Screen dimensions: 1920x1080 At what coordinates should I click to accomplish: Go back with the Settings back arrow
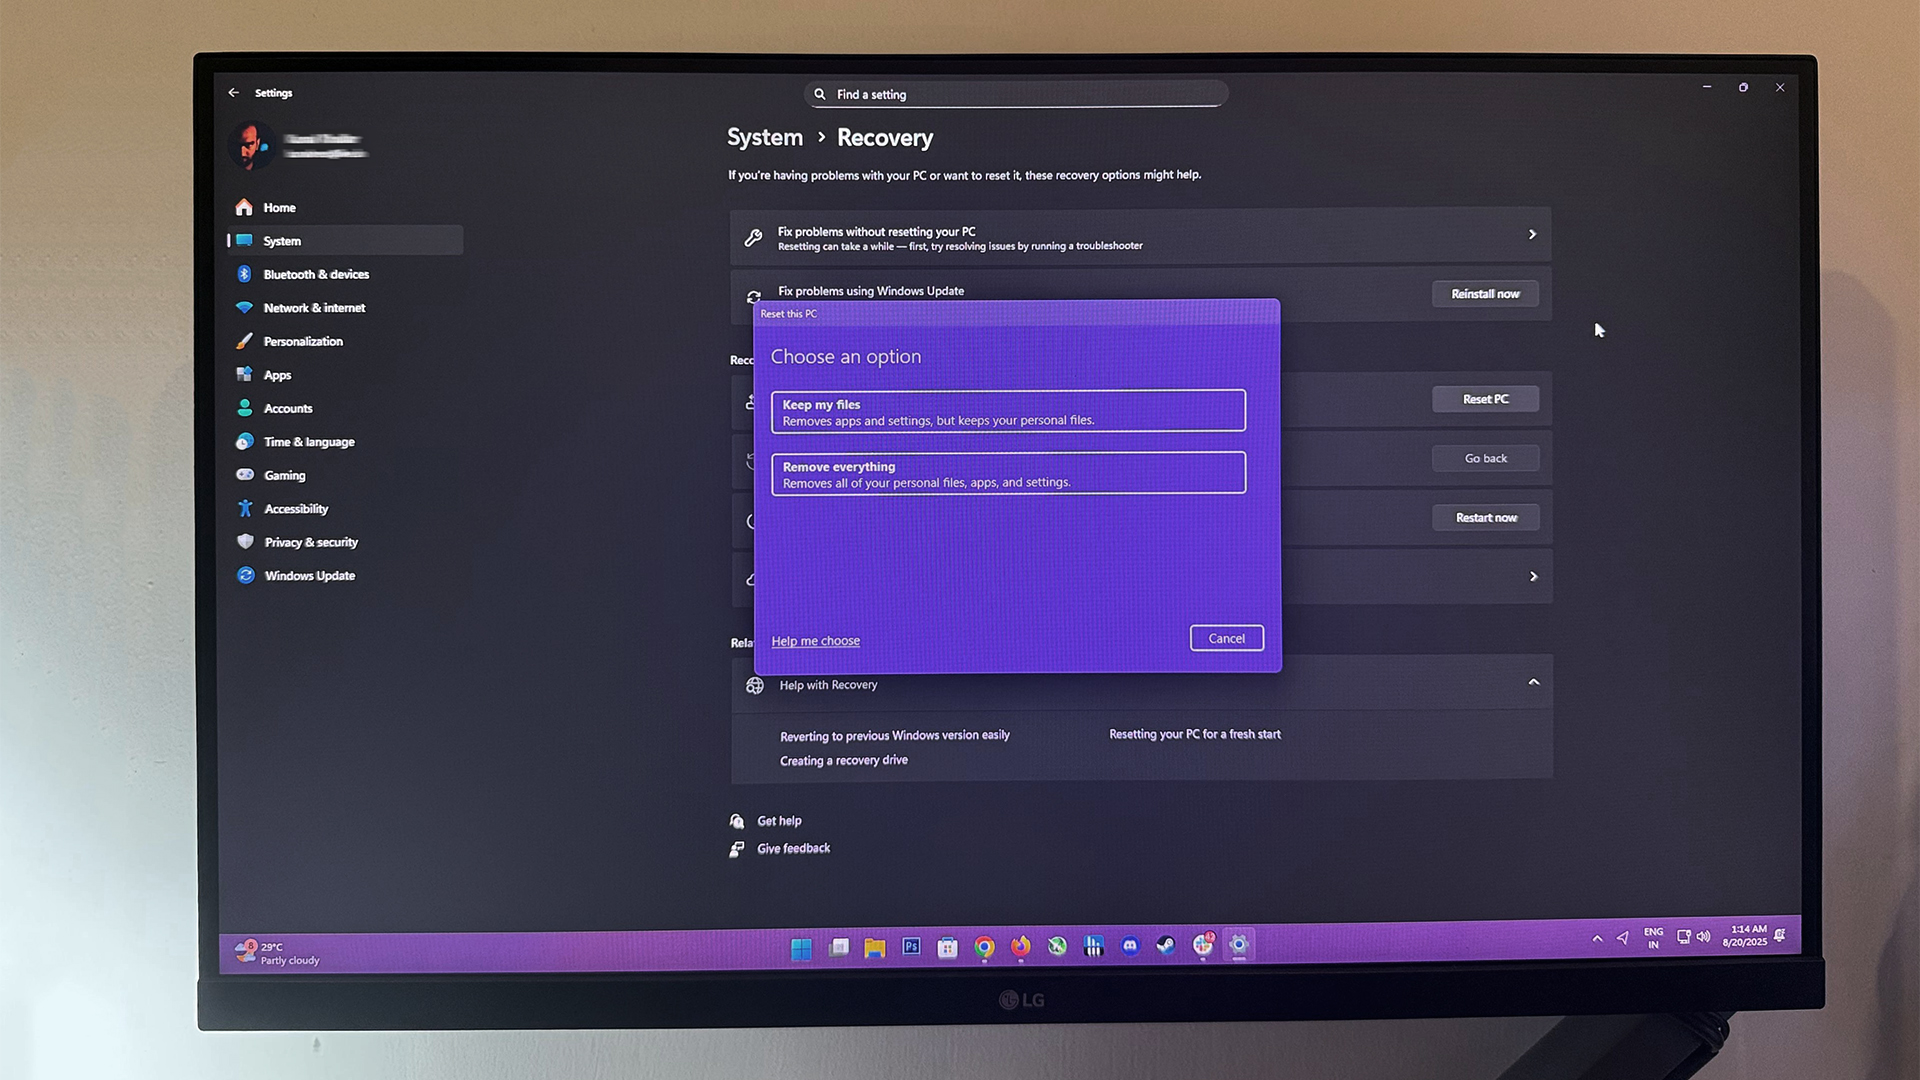233,93
